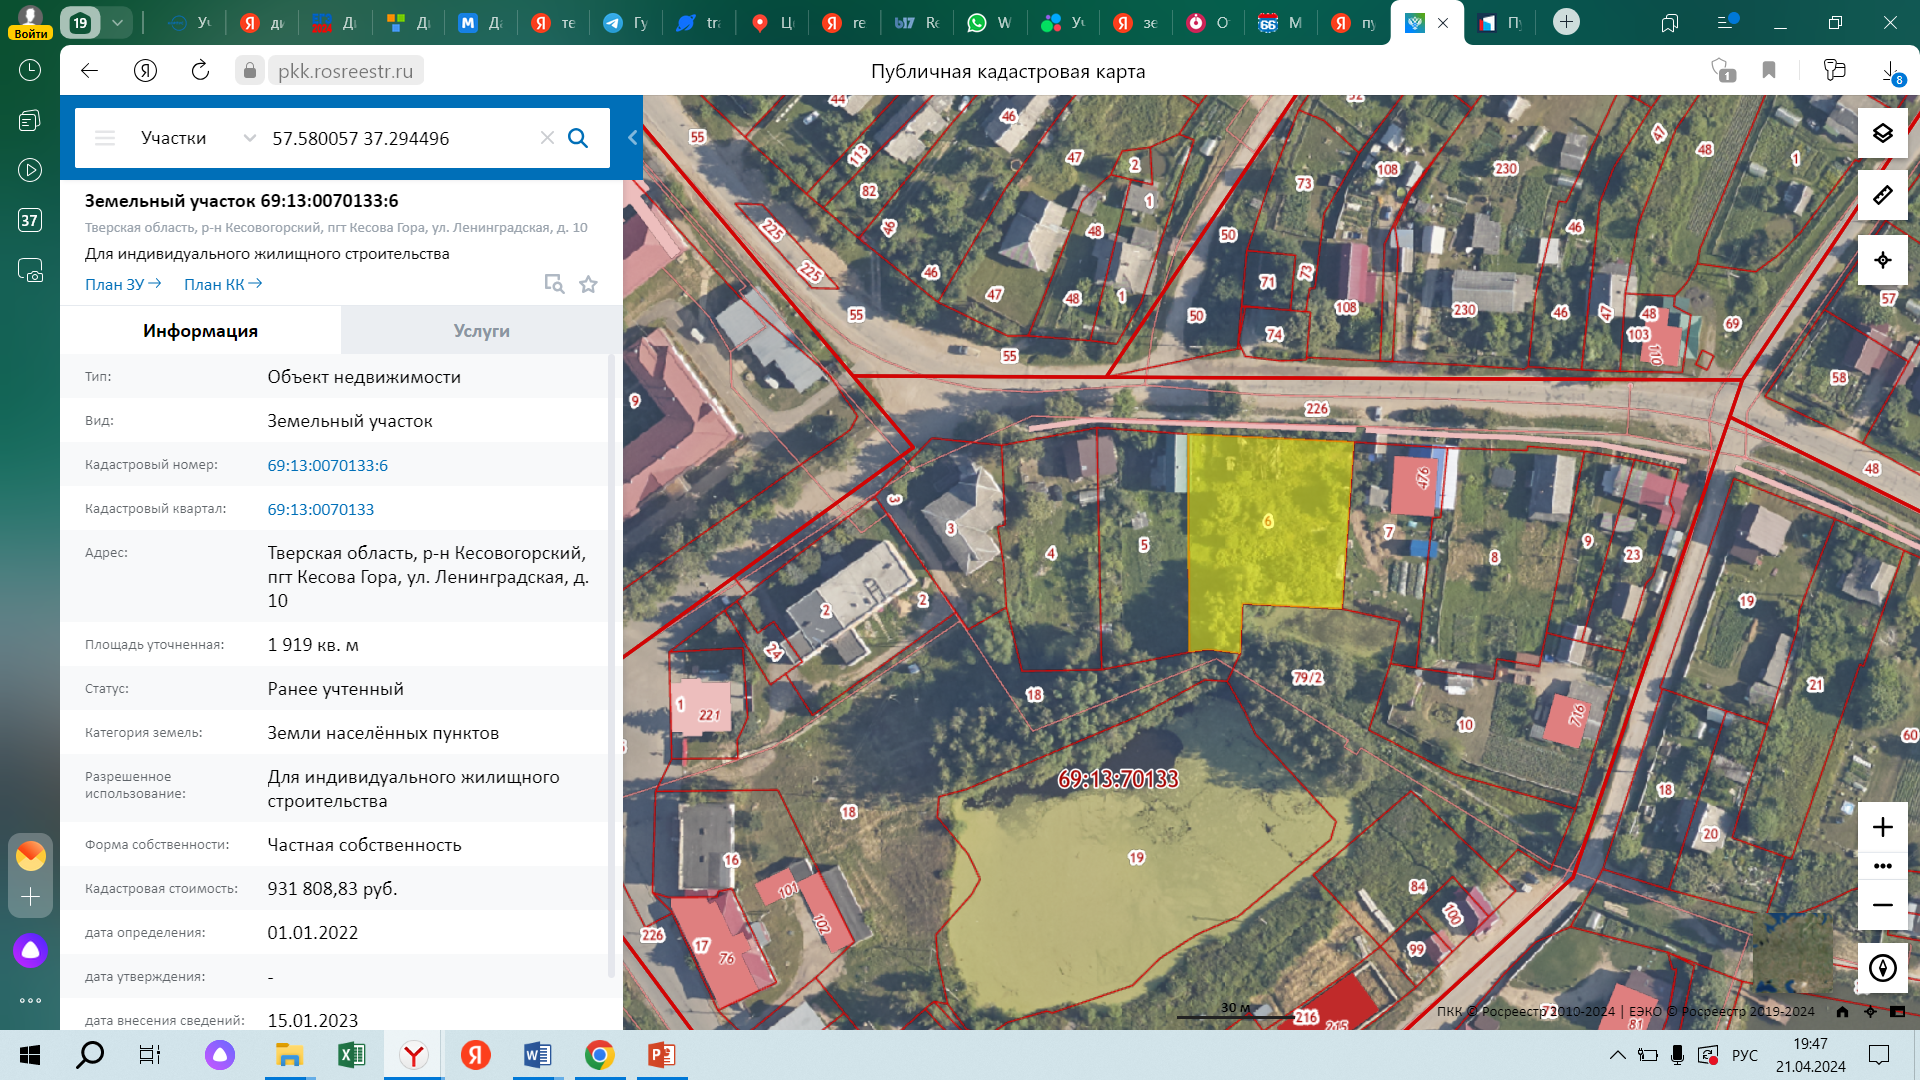Image resolution: width=1920 pixels, height=1080 pixels.
Task: Select the ruler measurement tool
Action: (x=1882, y=195)
